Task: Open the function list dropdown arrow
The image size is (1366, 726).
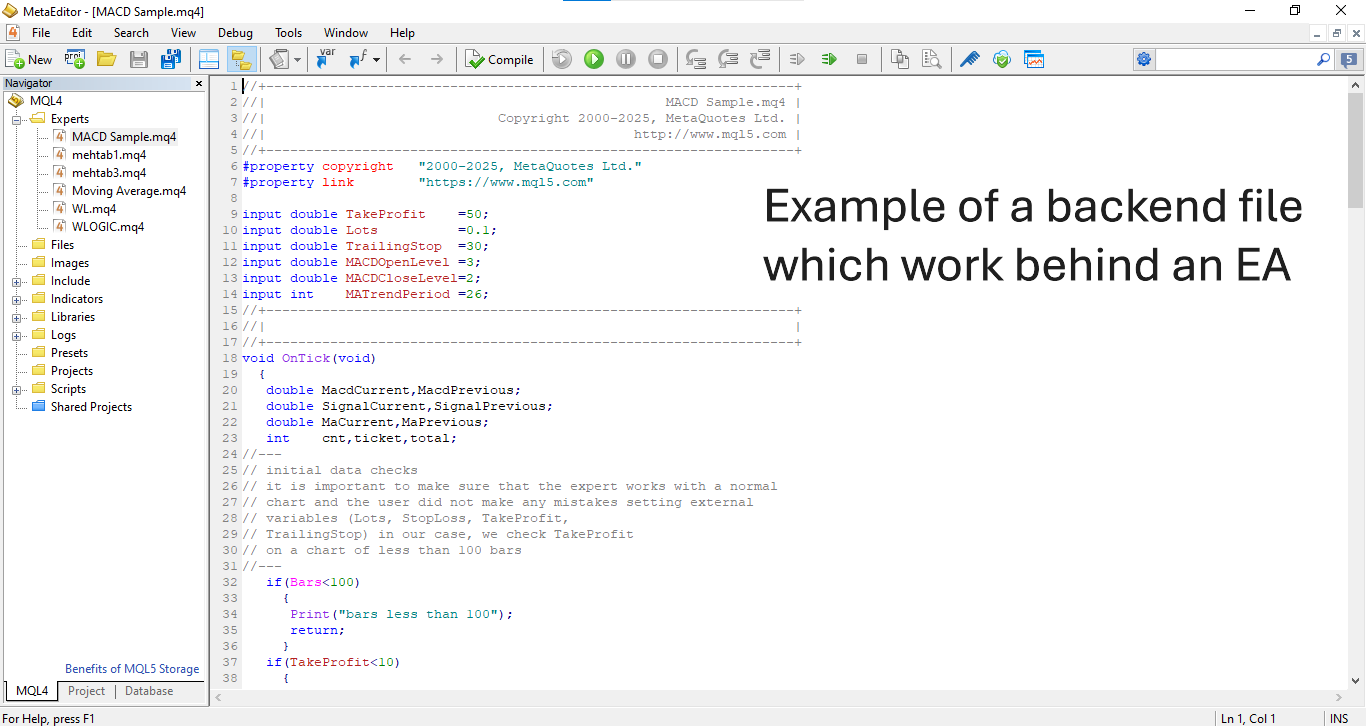Action: coord(377,59)
